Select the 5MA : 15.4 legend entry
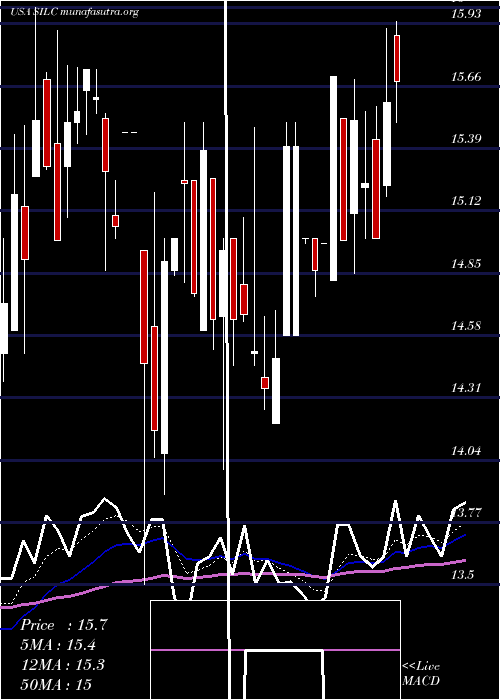 click(x=58, y=645)
